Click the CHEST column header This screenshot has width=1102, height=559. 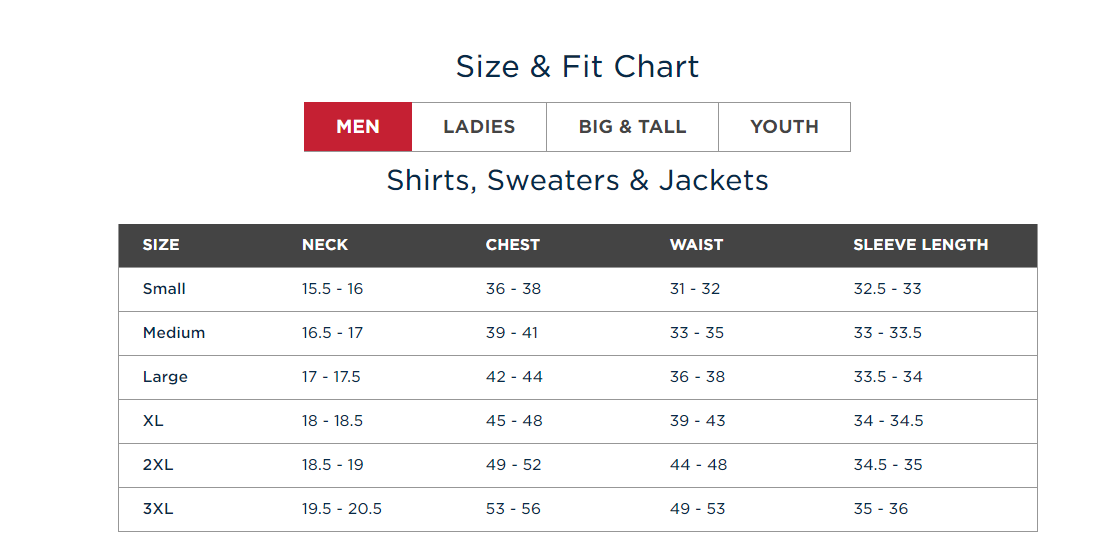point(513,245)
